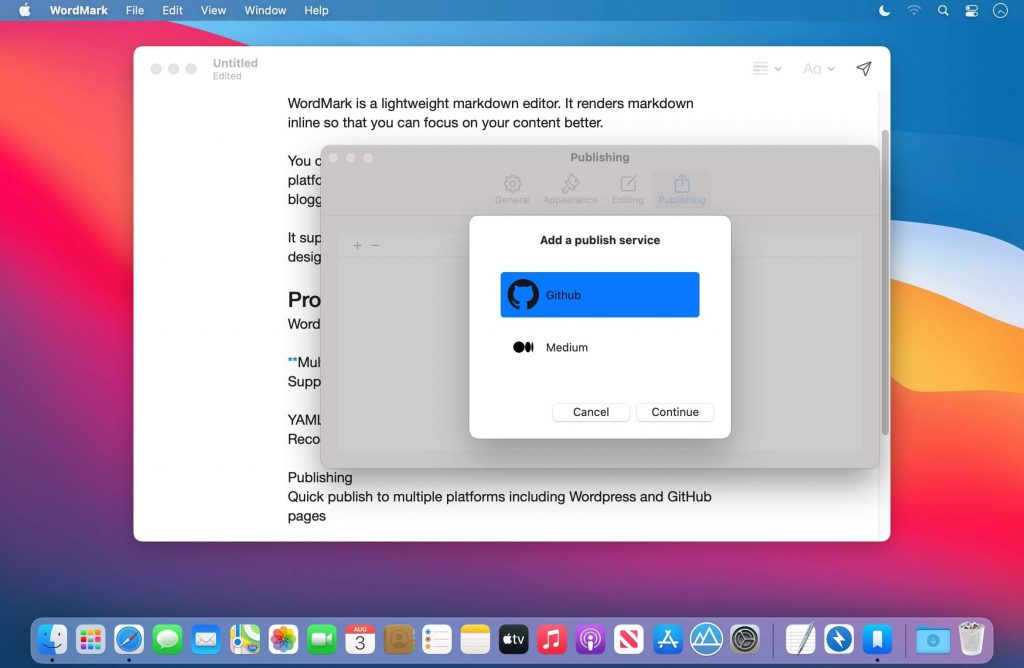Open the Edit menu
Screen dimensions: 1024x668
(173, 10)
